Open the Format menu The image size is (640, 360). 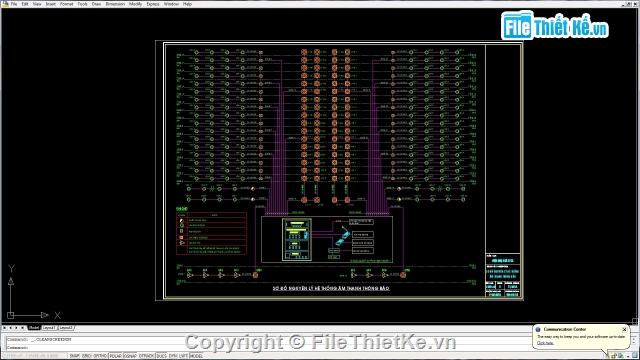(x=67, y=4)
